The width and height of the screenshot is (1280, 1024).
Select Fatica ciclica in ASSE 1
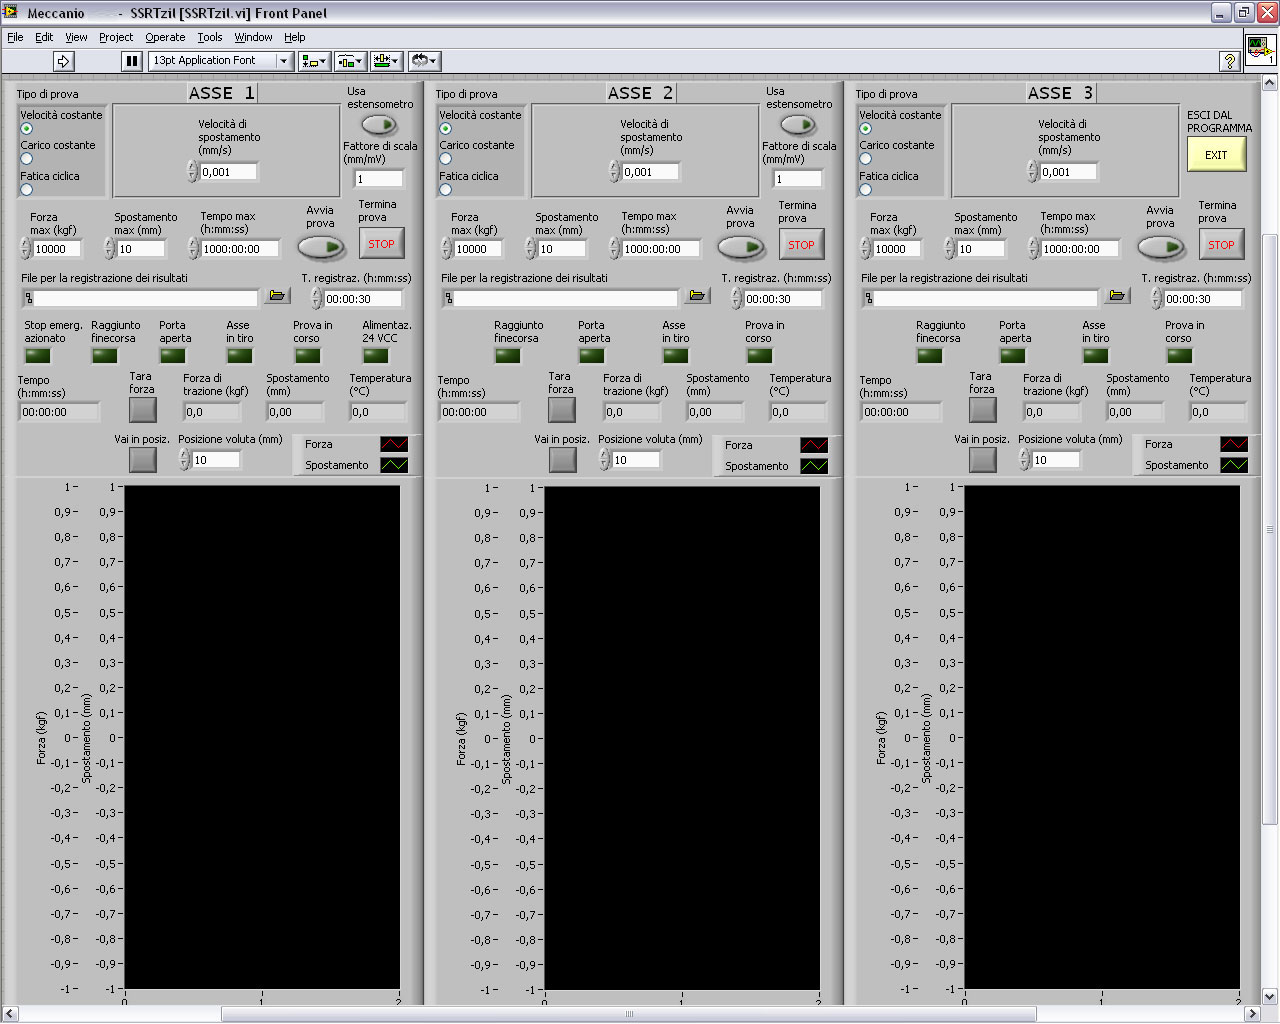tap(27, 190)
